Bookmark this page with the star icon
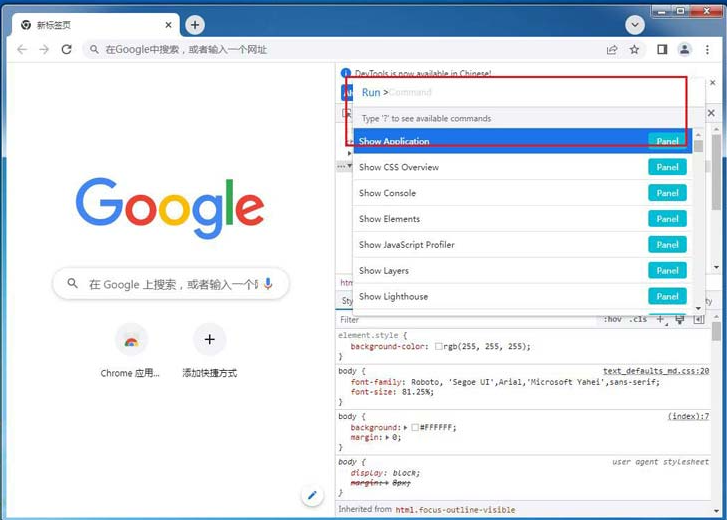The height and width of the screenshot is (520, 727). pos(634,50)
